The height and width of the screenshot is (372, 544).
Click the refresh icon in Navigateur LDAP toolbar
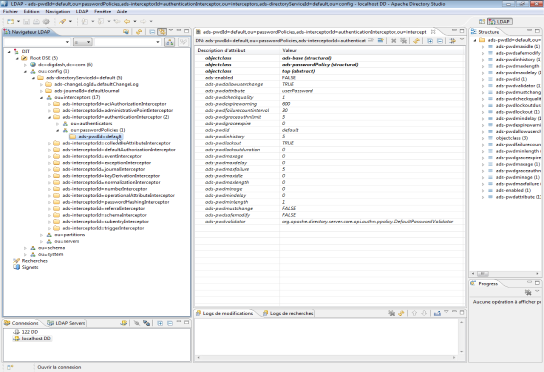point(139,32)
